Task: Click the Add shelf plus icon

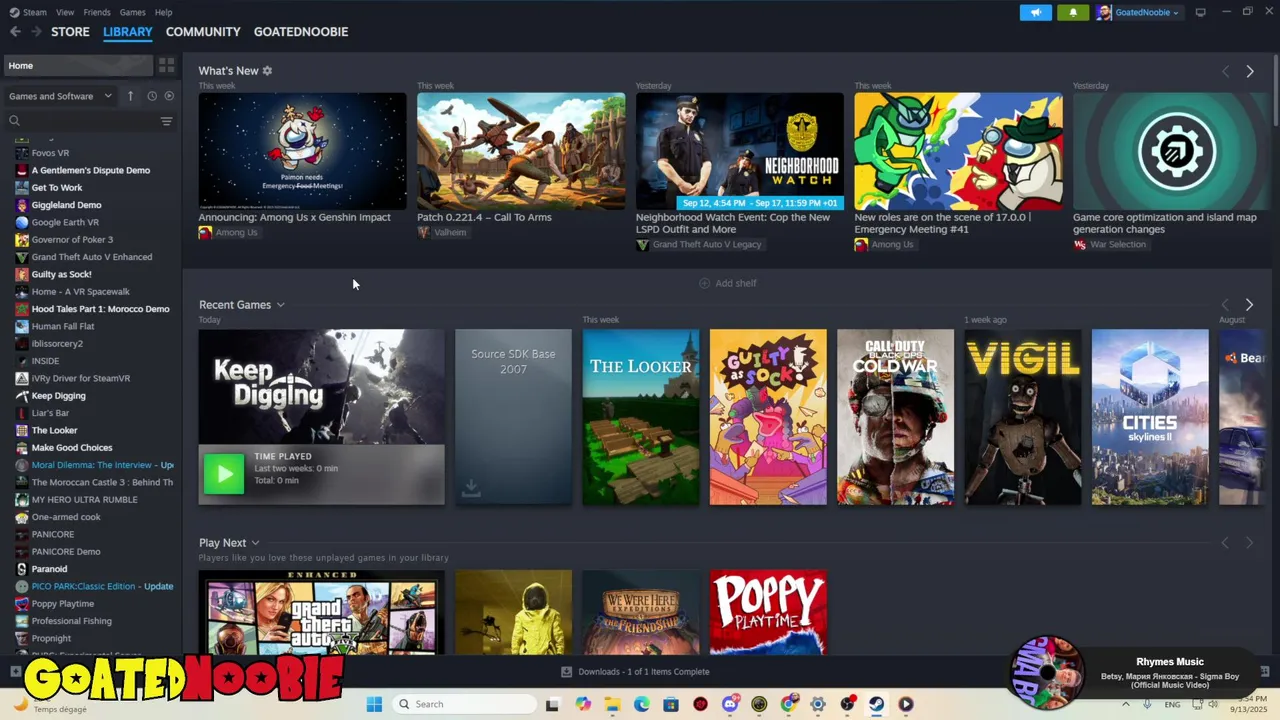Action: pos(704,283)
